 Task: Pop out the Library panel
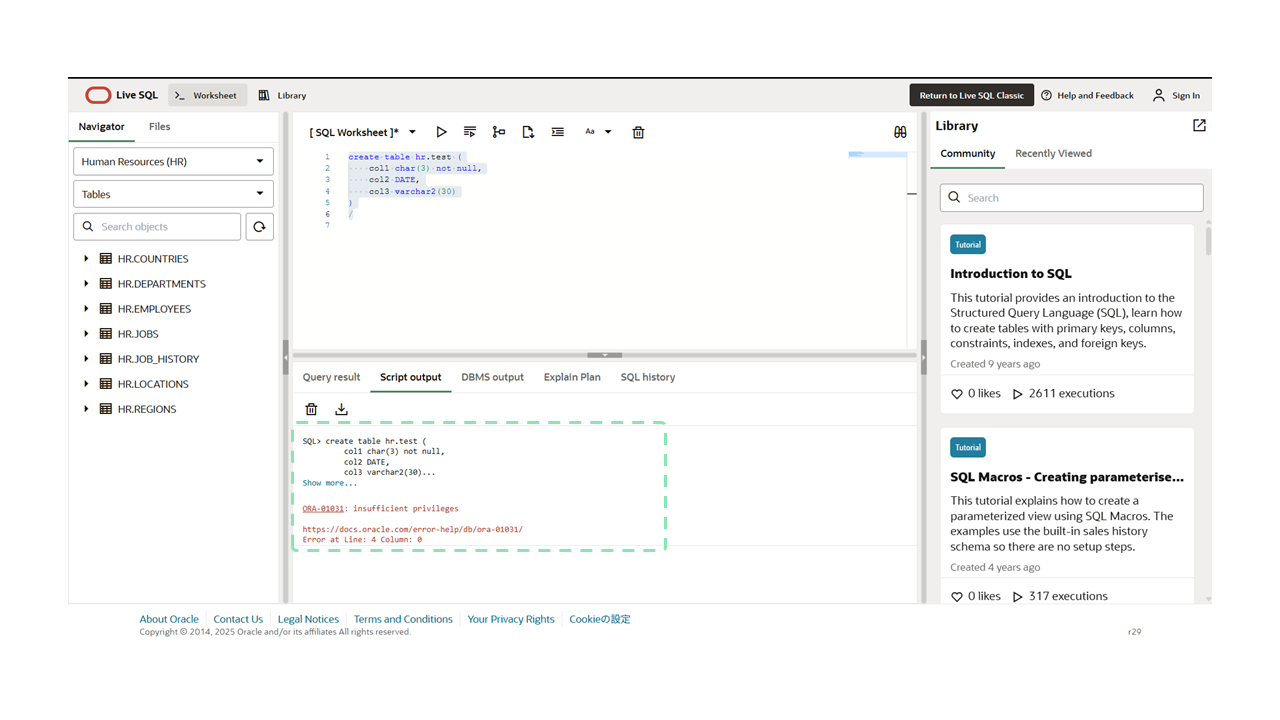(1199, 125)
